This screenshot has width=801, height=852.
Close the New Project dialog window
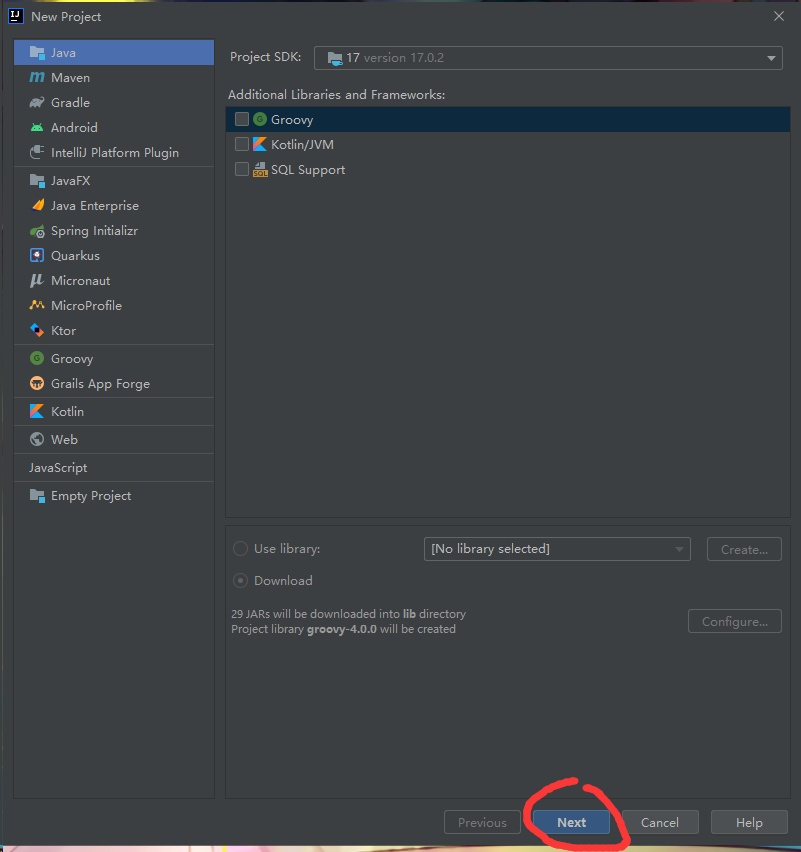click(779, 16)
